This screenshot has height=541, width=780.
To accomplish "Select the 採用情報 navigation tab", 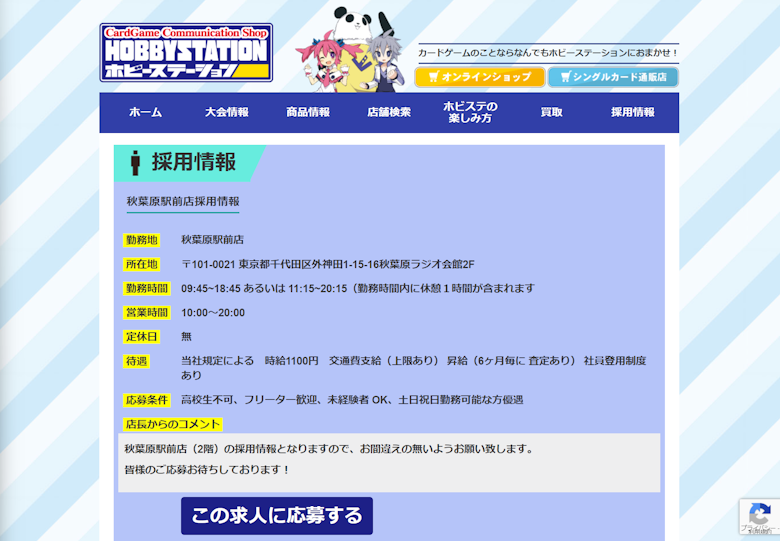I will coord(632,113).
